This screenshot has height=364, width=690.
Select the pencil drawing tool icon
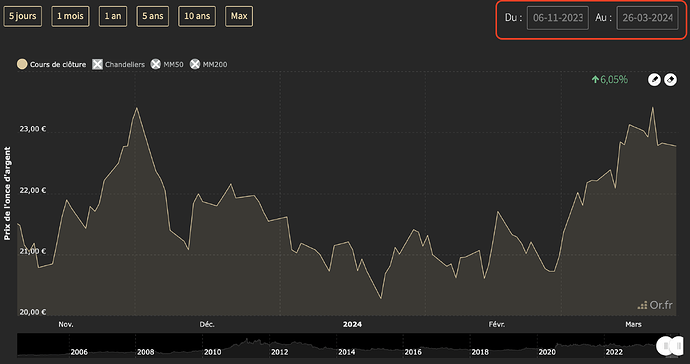[654, 80]
